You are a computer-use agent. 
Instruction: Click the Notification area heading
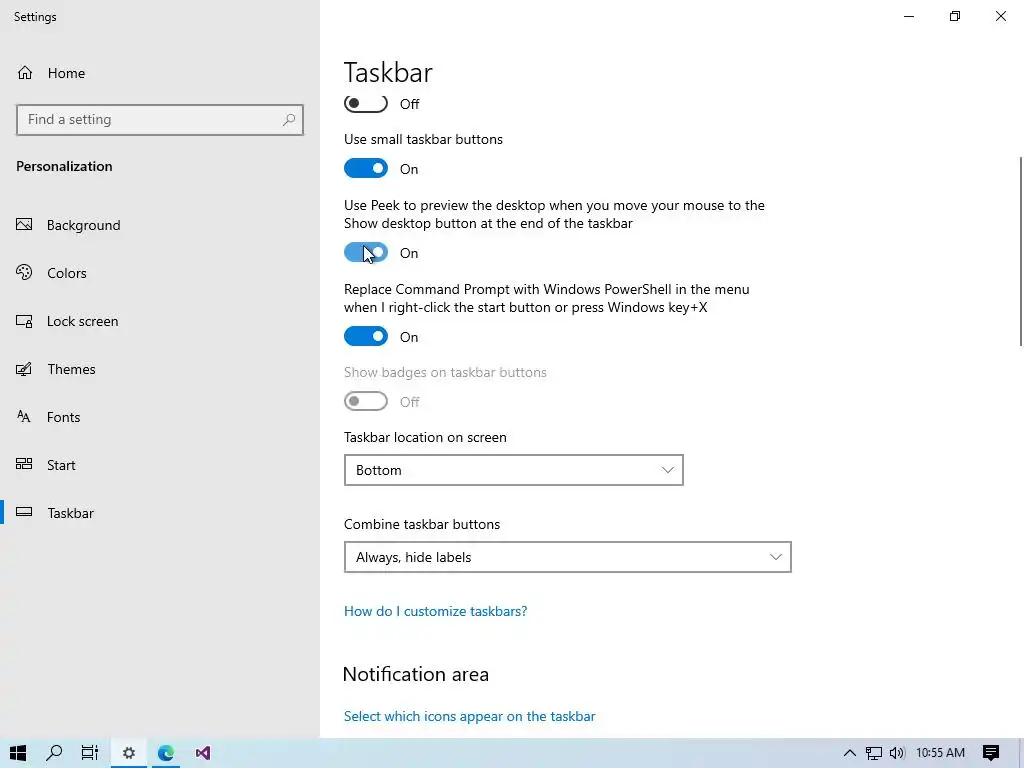coord(415,674)
